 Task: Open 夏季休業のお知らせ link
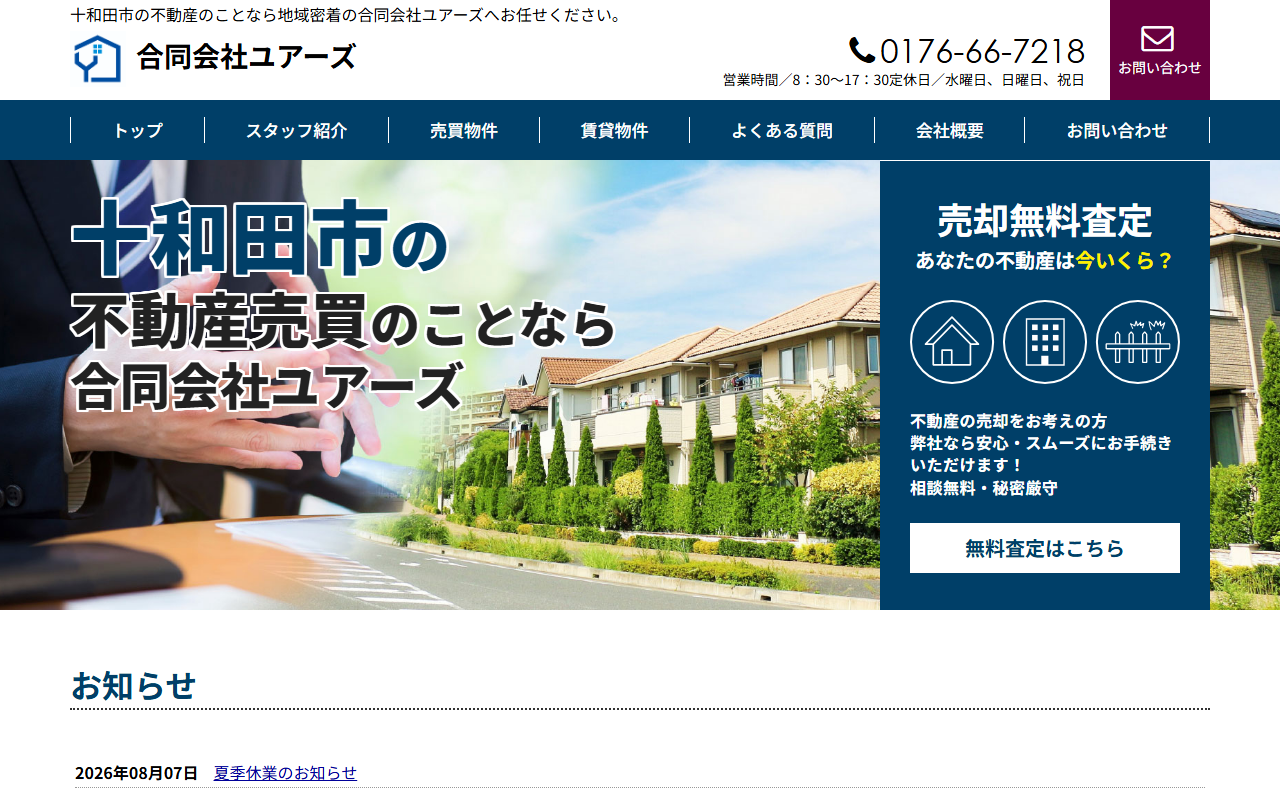(285, 773)
